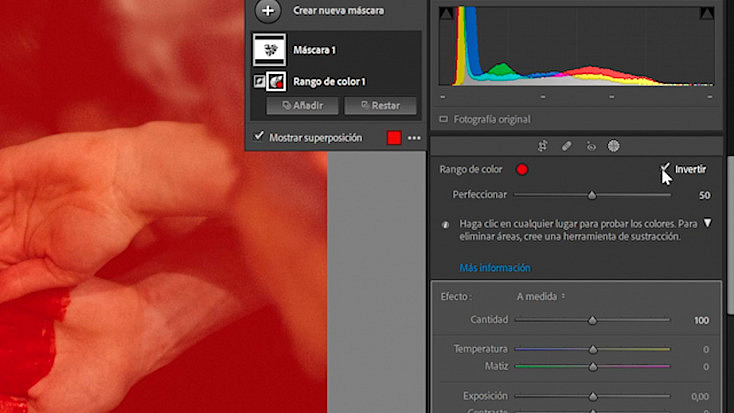Collapse the color sampling hint triangle
This screenshot has height=413, width=734.
[707, 223]
